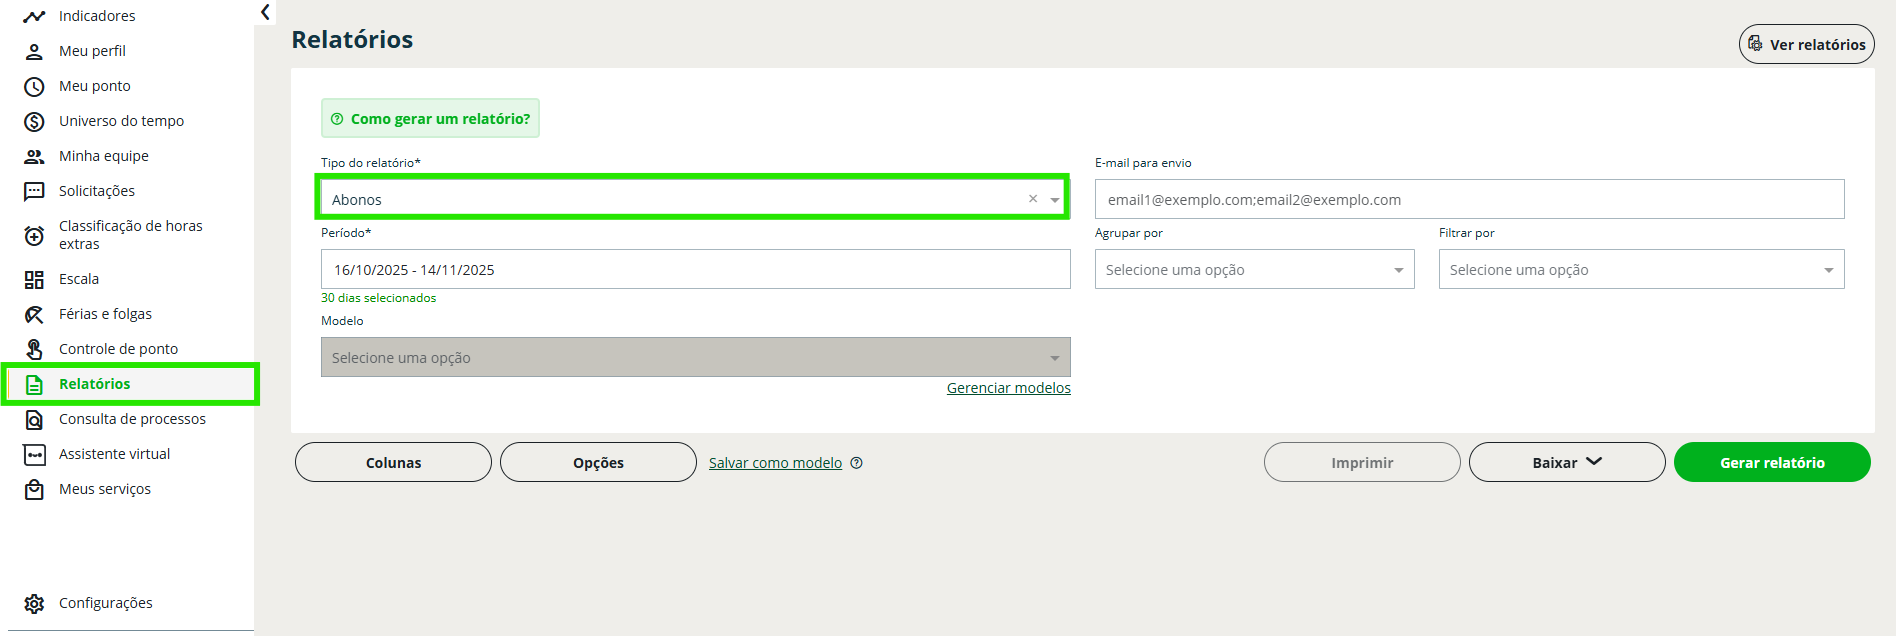Viewport: 1896px width, 636px height.
Task: Open the Baixar download options button
Action: coord(1566,463)
